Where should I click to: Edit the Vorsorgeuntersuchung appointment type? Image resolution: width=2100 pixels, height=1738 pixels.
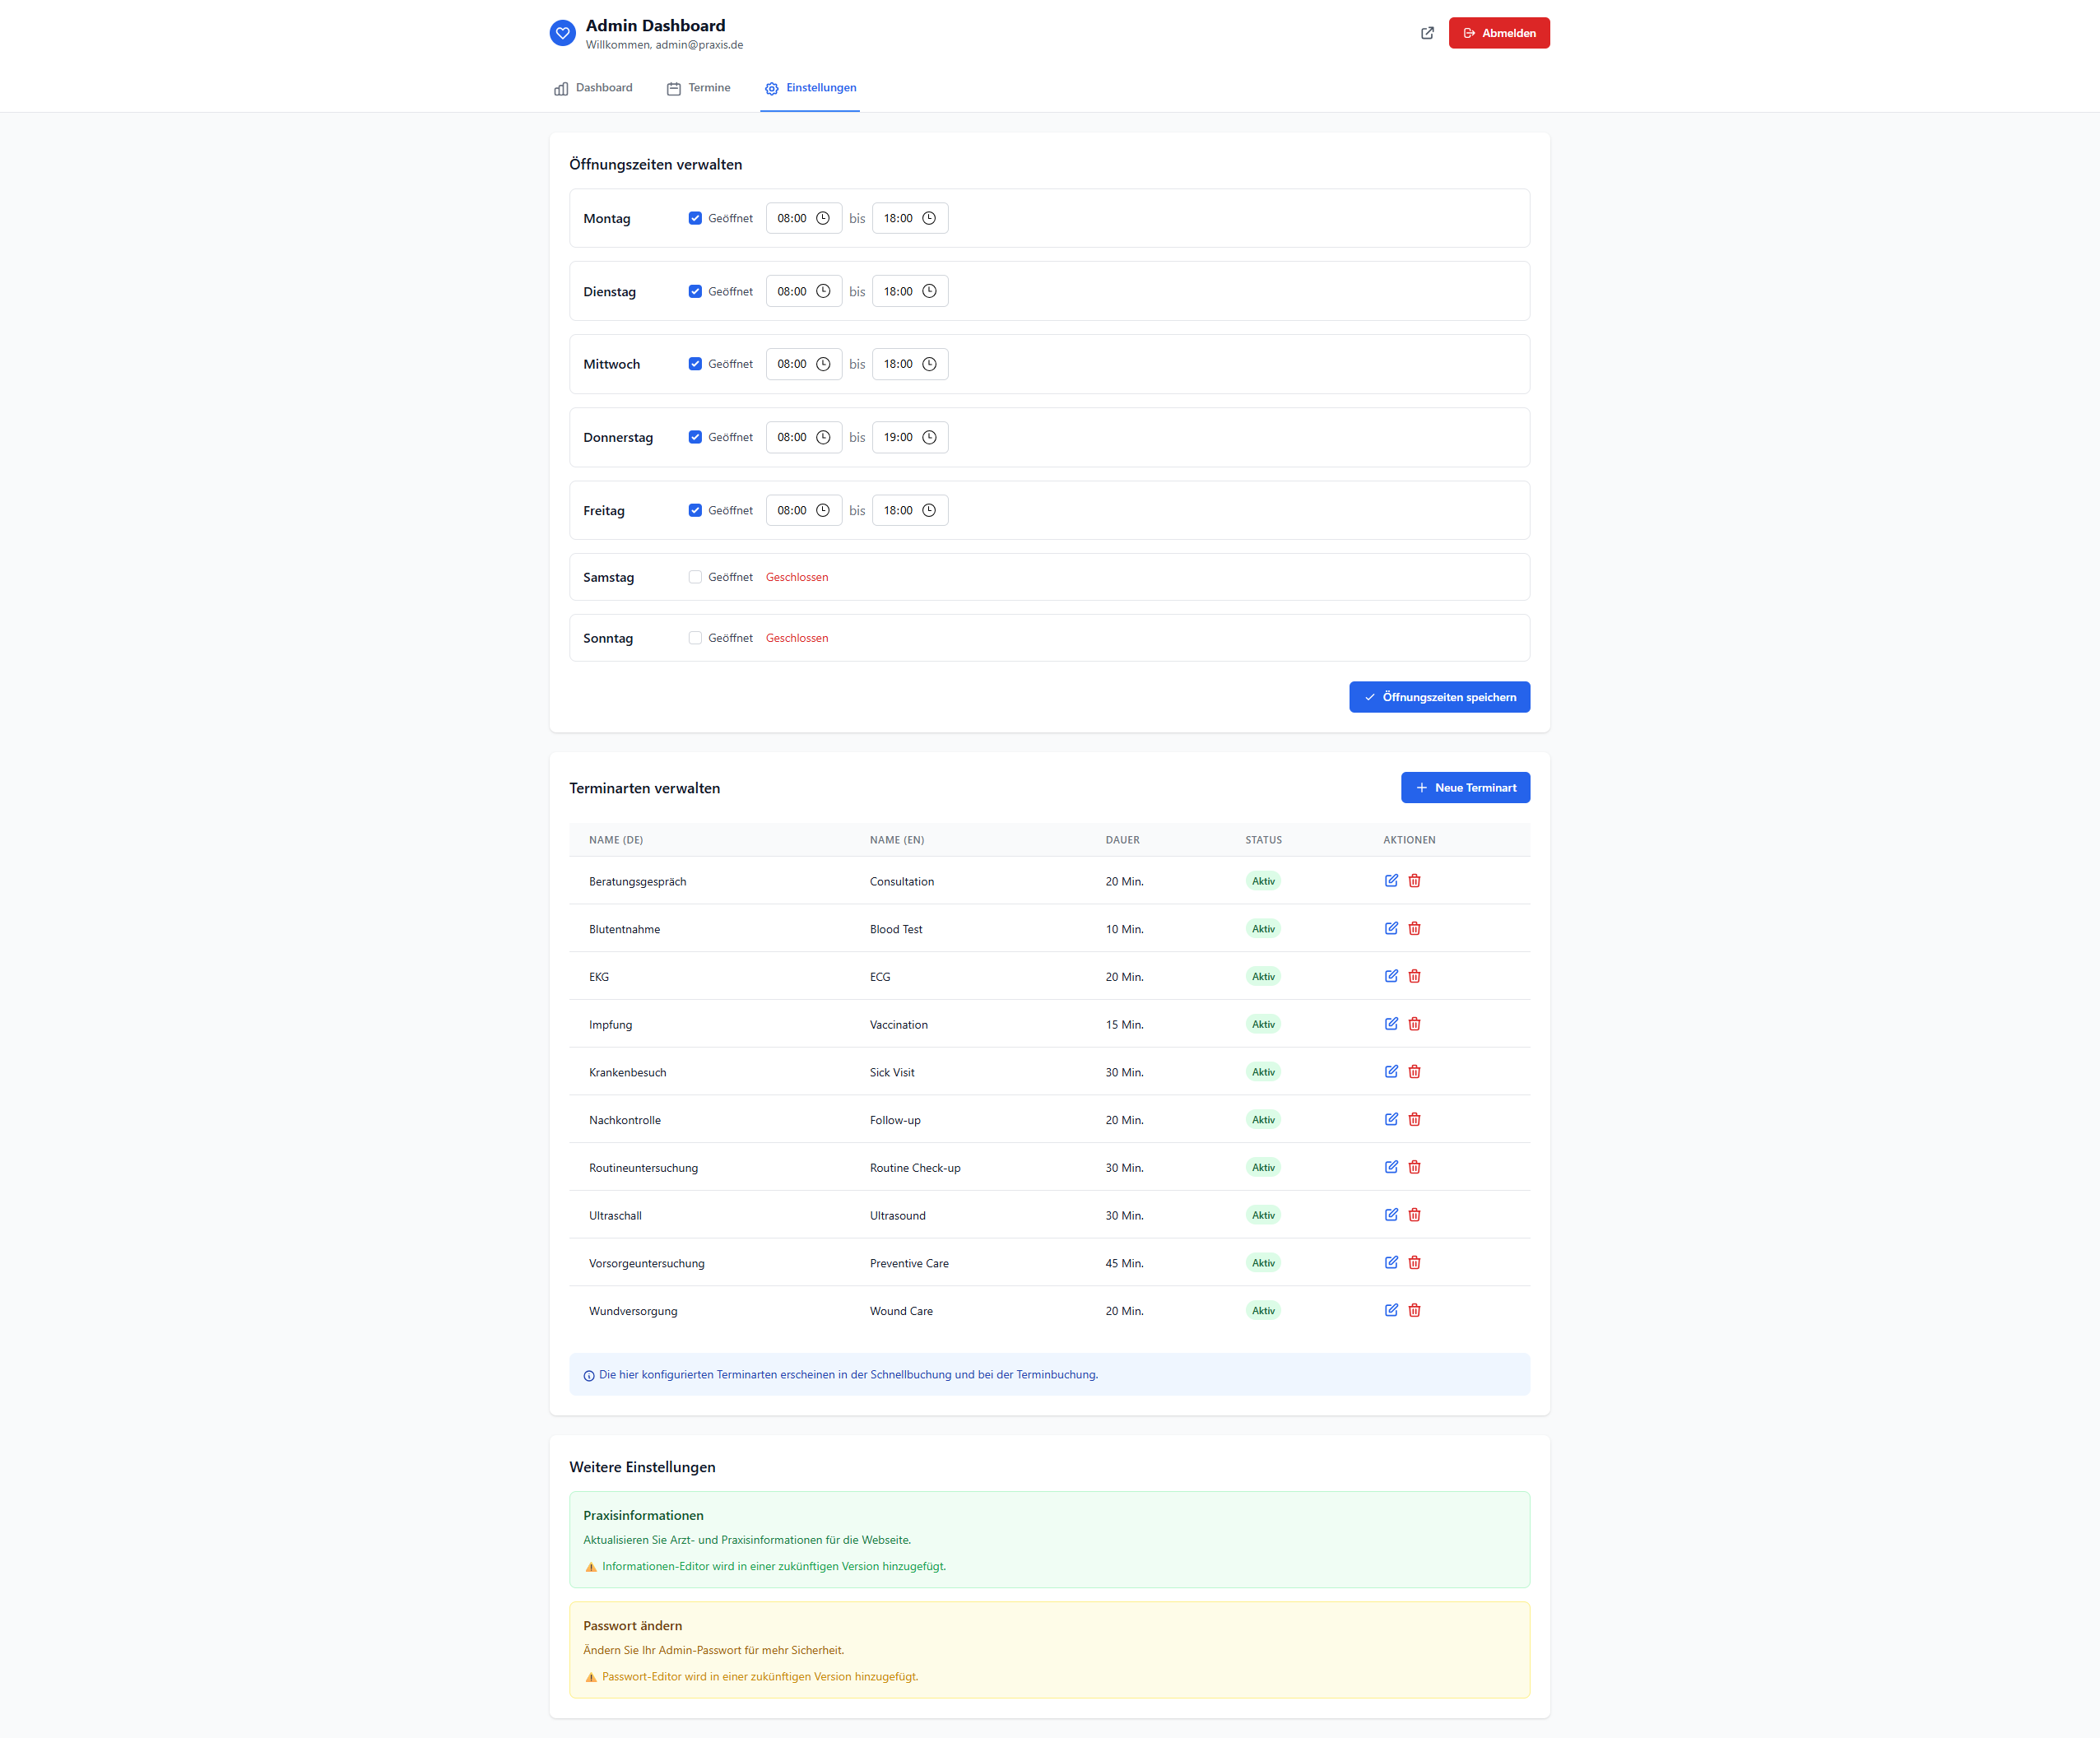tap(1391, 1262)
